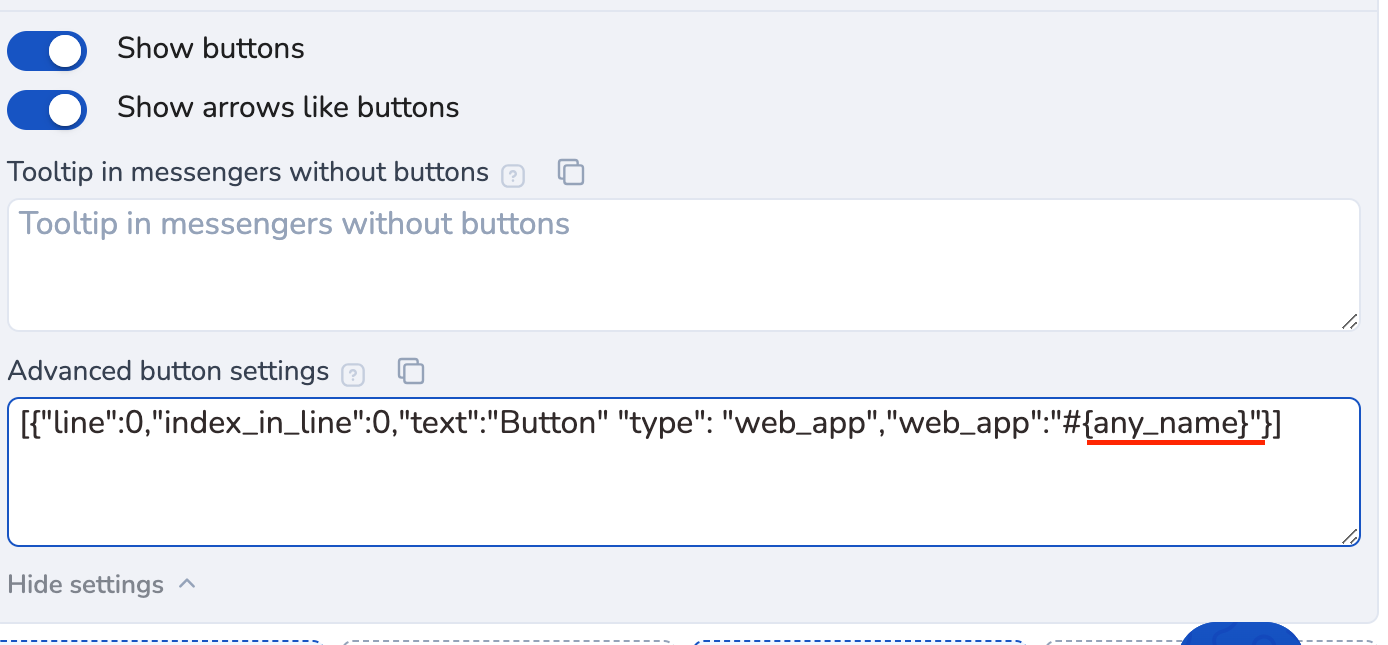Screen dimensions: 1388x645
Task: Open help icon next to Advanced button settings
Action: (353, 375)
